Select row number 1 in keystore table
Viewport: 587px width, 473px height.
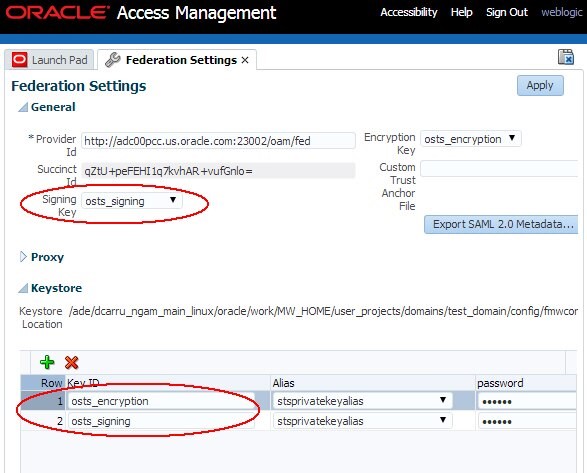43,401
